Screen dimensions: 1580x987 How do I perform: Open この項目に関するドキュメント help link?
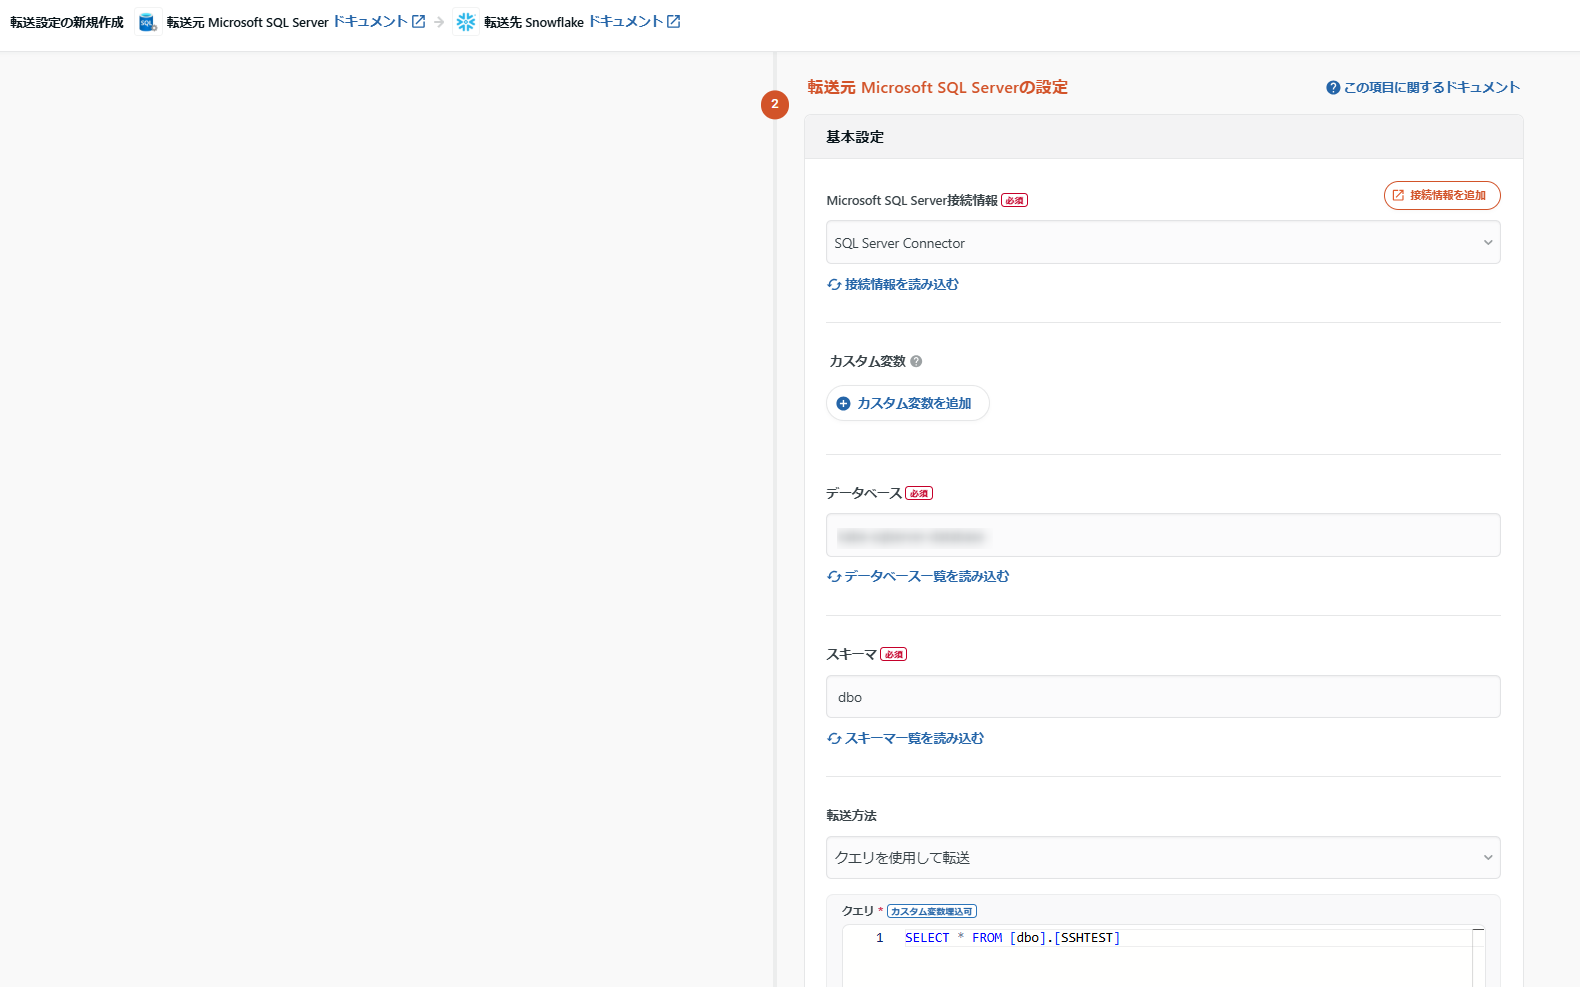[1423, 88]
